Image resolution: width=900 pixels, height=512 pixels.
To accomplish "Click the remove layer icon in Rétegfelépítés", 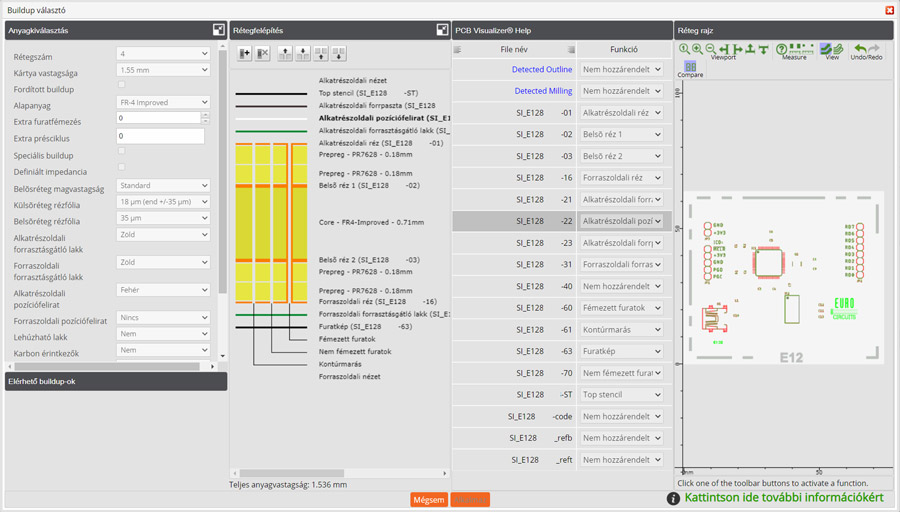I will pyautogui.click(x=263, y=53).
